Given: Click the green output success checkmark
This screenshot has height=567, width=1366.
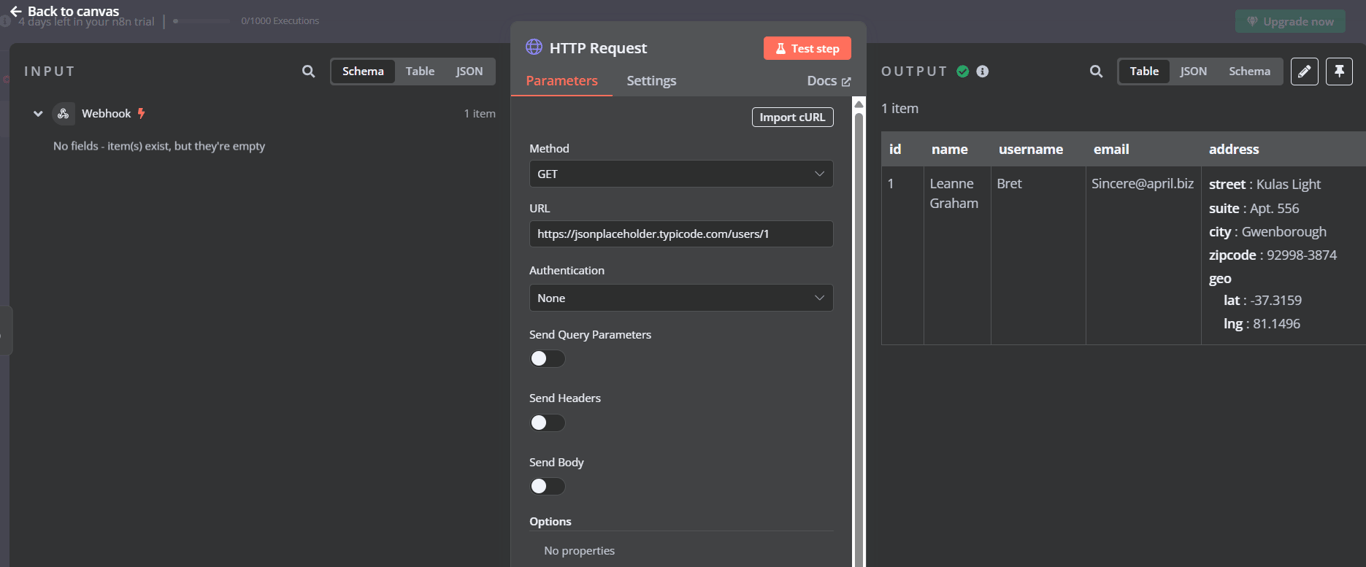Looking at the screenshot, I should click(963, 72).
